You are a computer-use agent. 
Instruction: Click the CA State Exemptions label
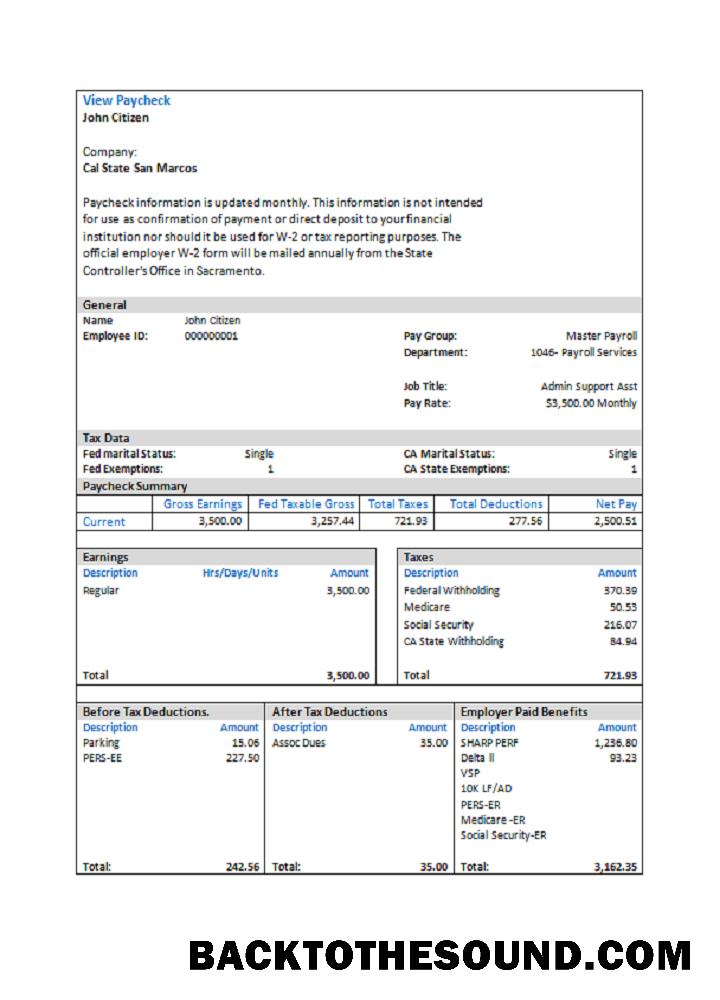[x=457, y=469]
